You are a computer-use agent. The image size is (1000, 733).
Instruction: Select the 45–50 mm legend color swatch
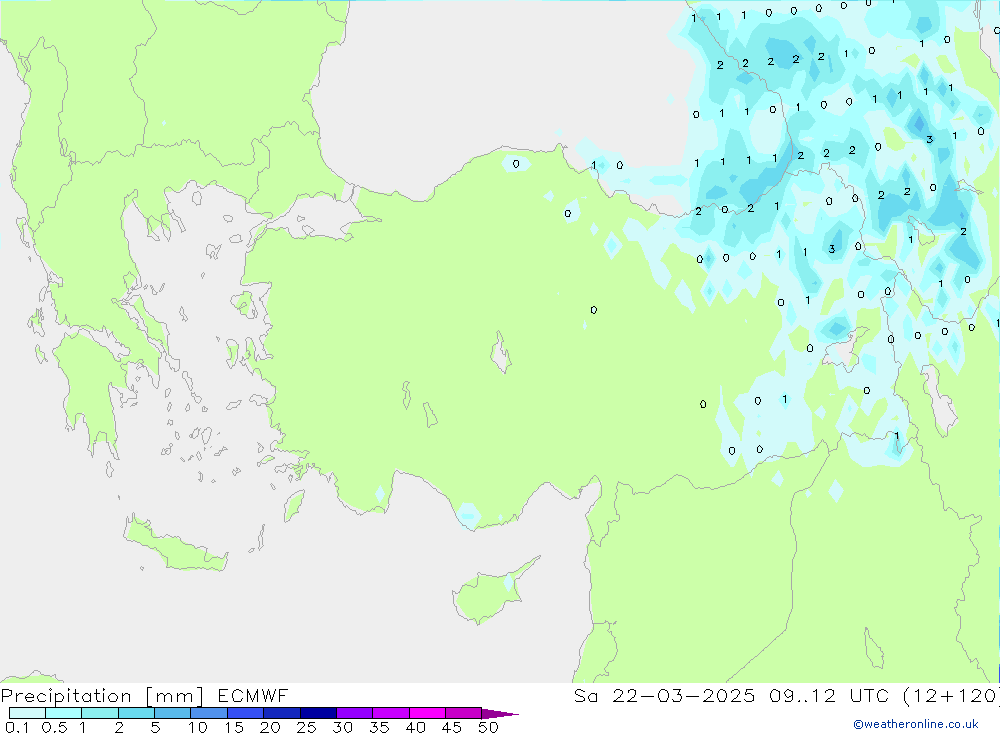(x=464, y=713)
